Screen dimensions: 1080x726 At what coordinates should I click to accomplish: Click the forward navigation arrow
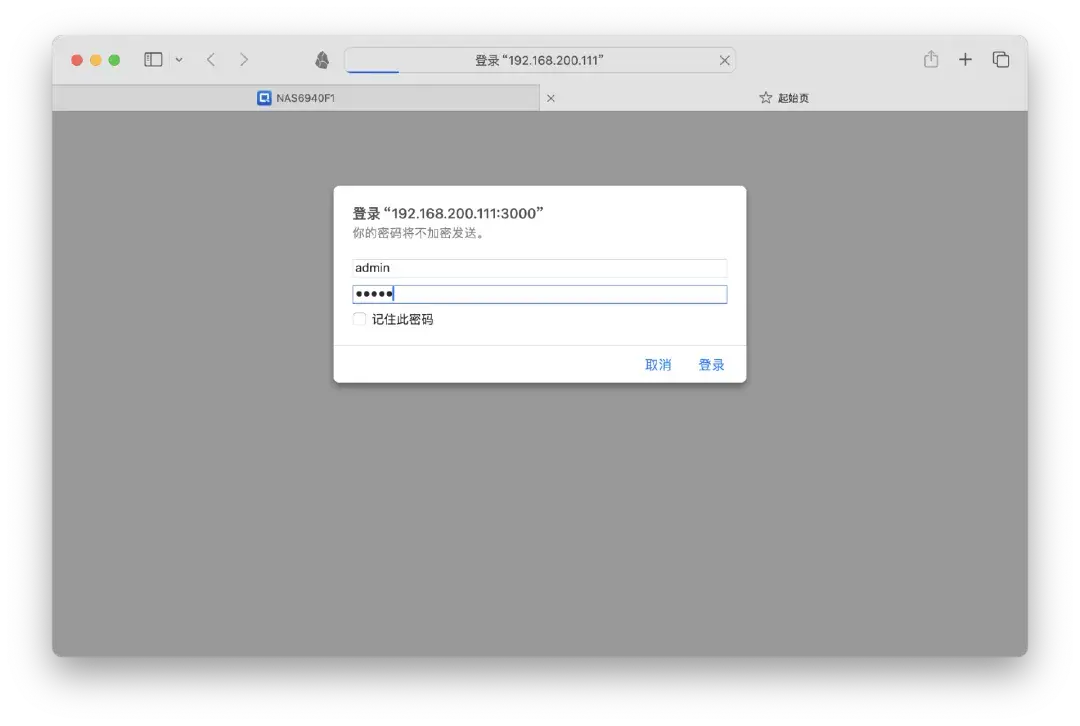coord(245,59)
